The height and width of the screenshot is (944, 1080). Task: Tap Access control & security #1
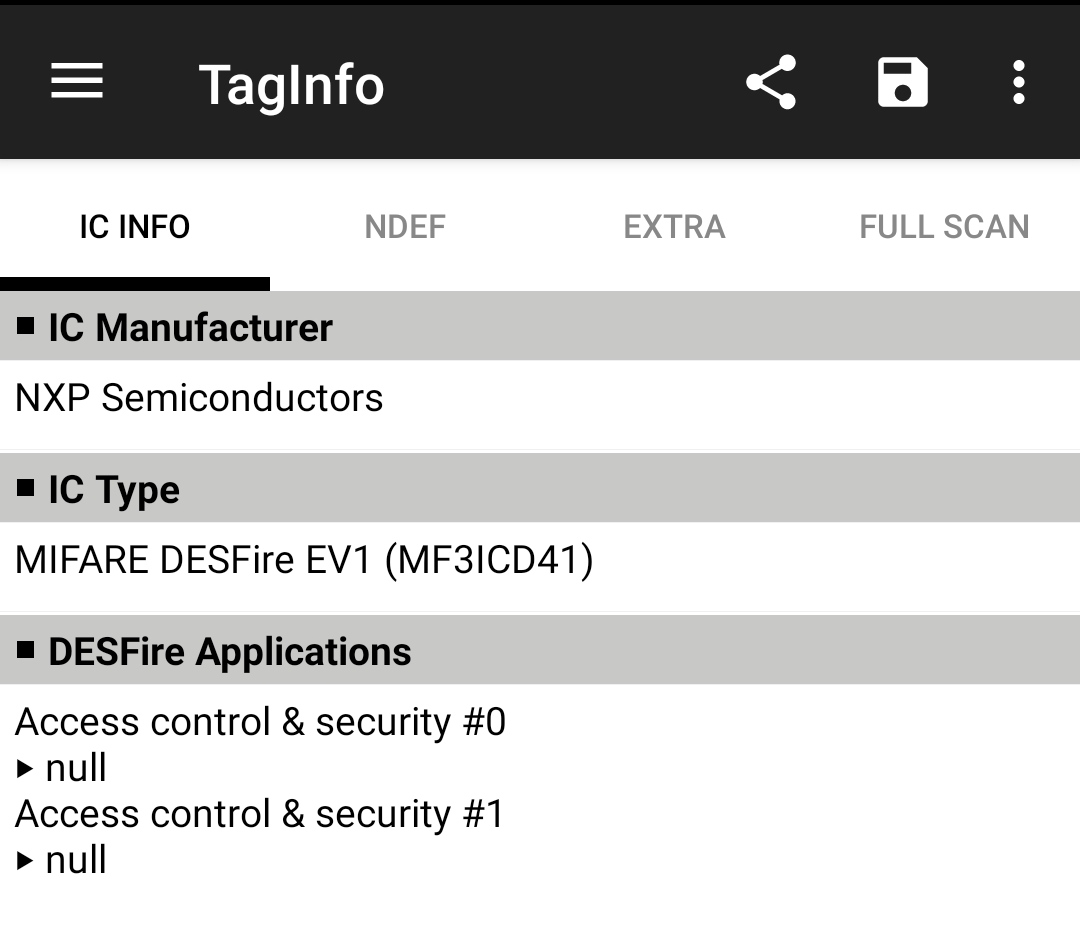pos(260,814)
